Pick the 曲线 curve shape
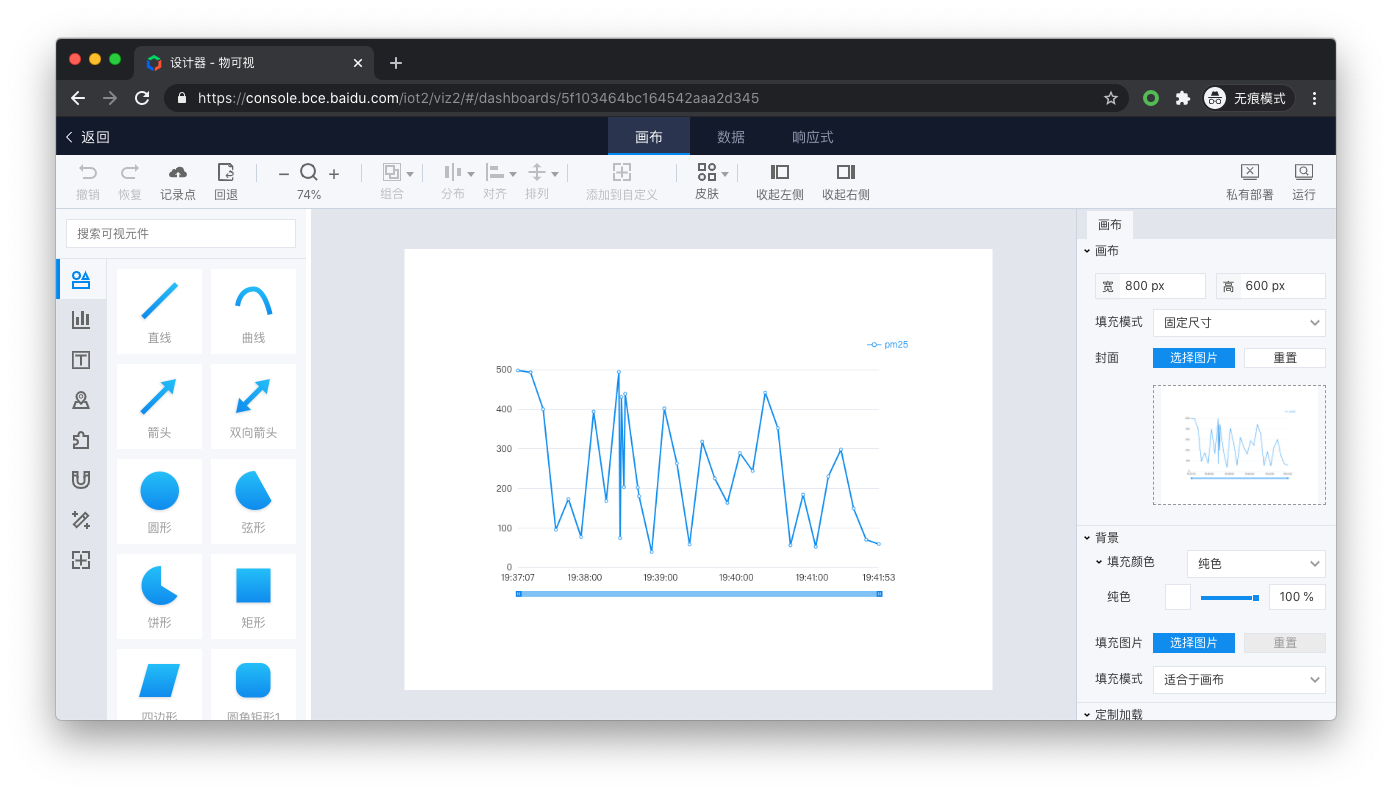Image resolution: width=1392 pixels, height=794 pixels. coord(254,311)
